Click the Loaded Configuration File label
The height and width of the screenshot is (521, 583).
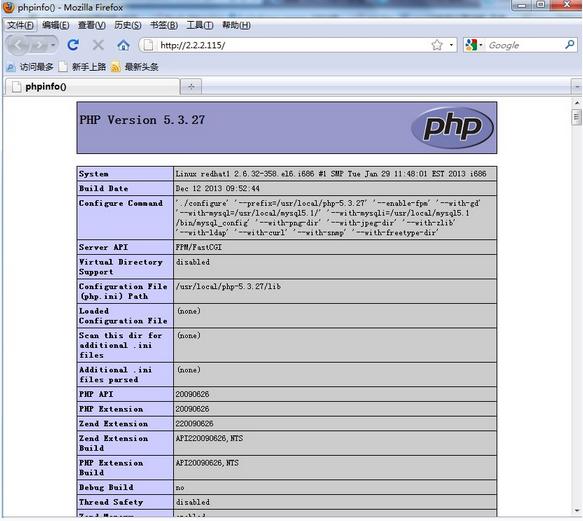(123, 316)
